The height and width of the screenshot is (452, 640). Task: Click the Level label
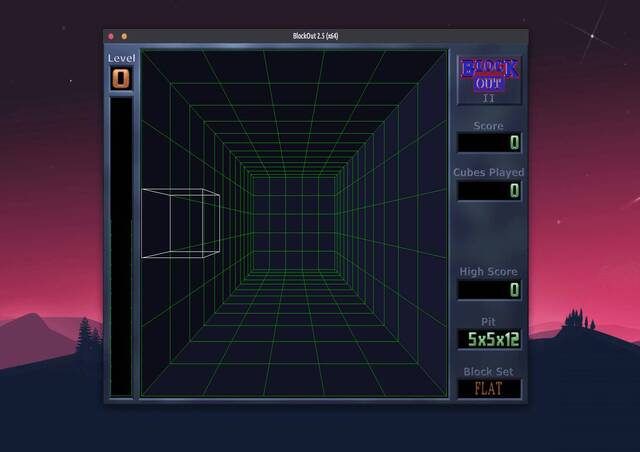click(121, 58)
